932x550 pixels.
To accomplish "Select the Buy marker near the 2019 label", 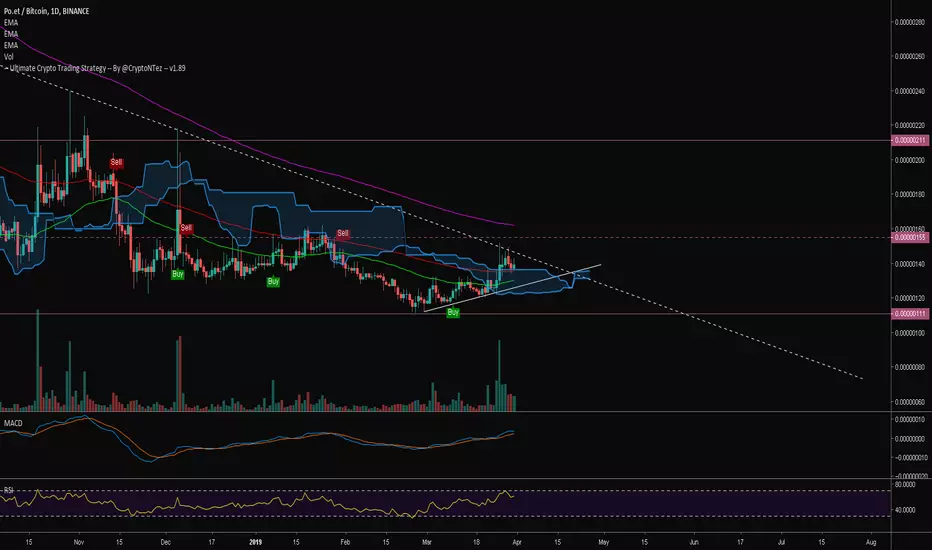I will pyautogui.click(x=272, y=283).
